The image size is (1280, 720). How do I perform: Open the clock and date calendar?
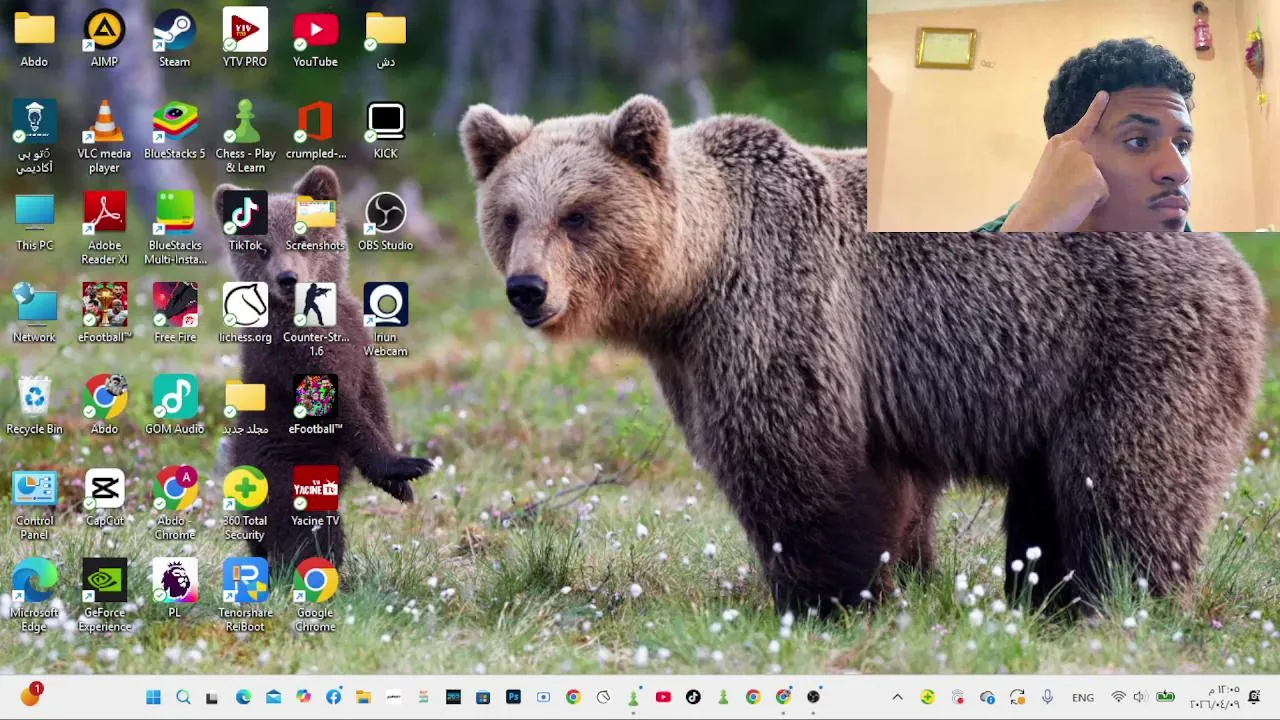coord(1215,697)
